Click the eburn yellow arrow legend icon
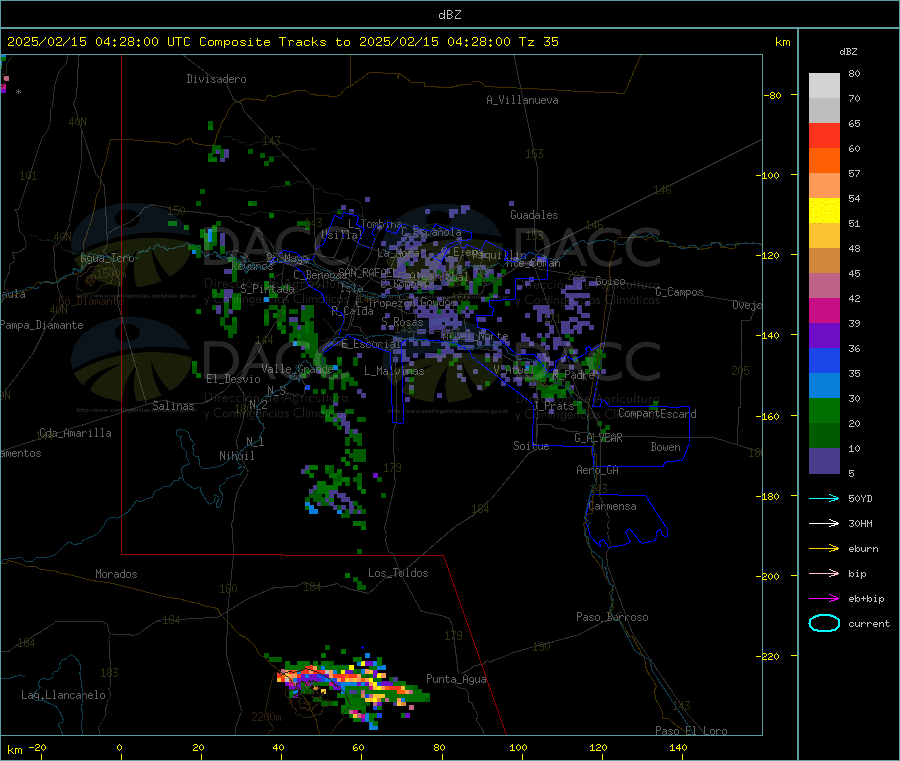The width and height of the screenshot is (900, 761). pos(824,549)
